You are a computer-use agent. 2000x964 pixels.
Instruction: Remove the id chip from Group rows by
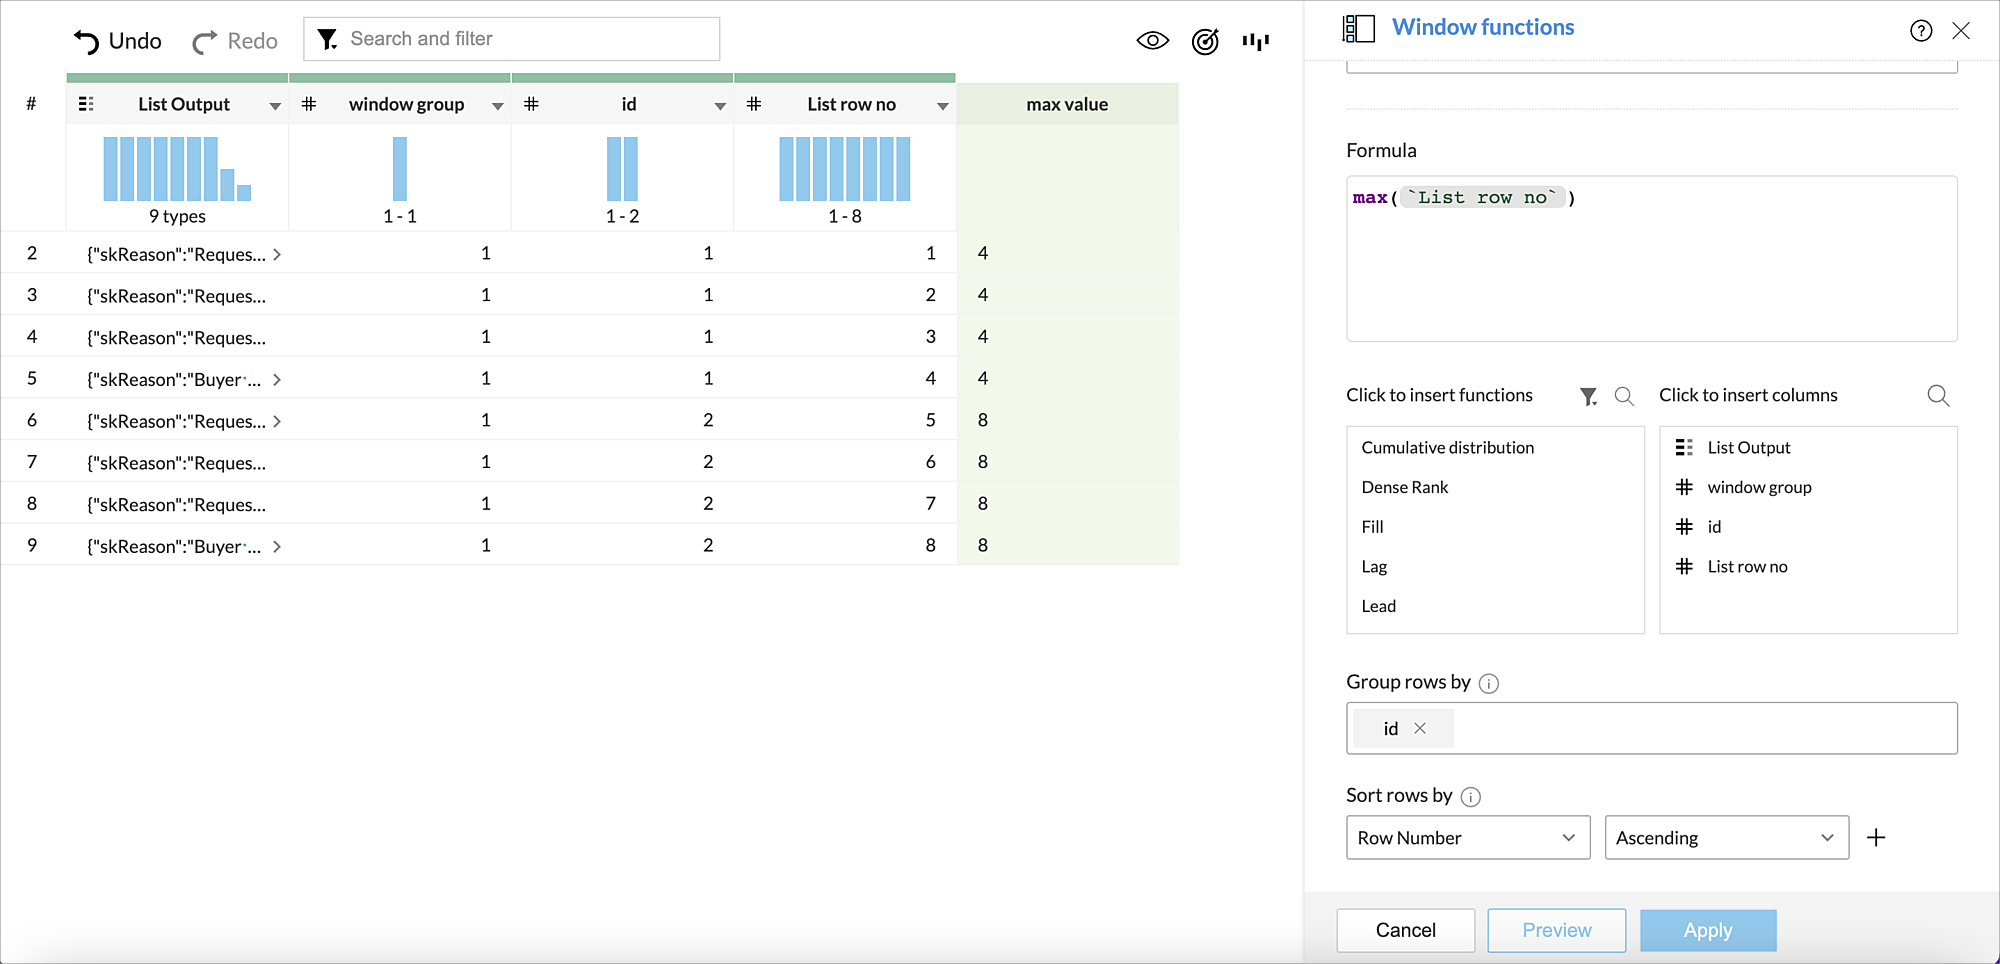[x=1419, y=728]
